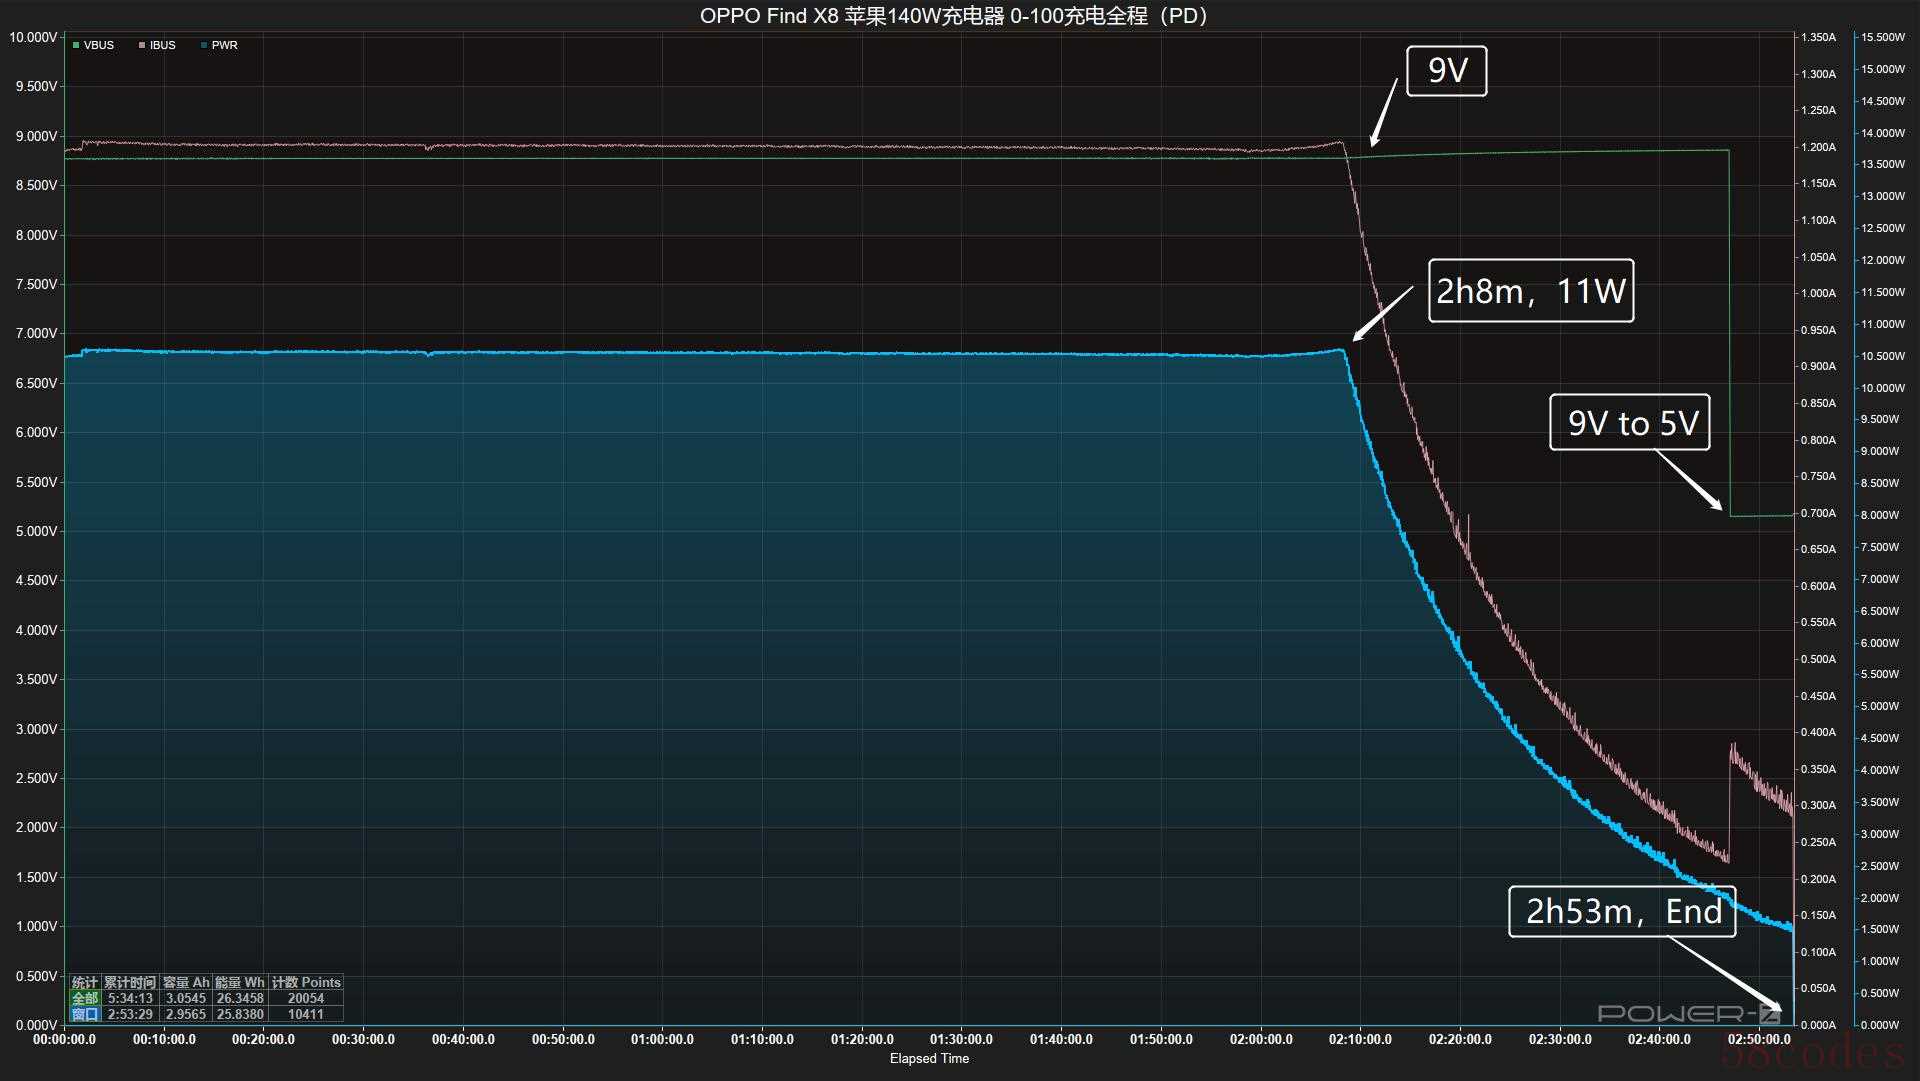Click the teal PWR legend swatch
Image resolution: width=1920 pixels, height=1081 pixels.
click(204, 45)
